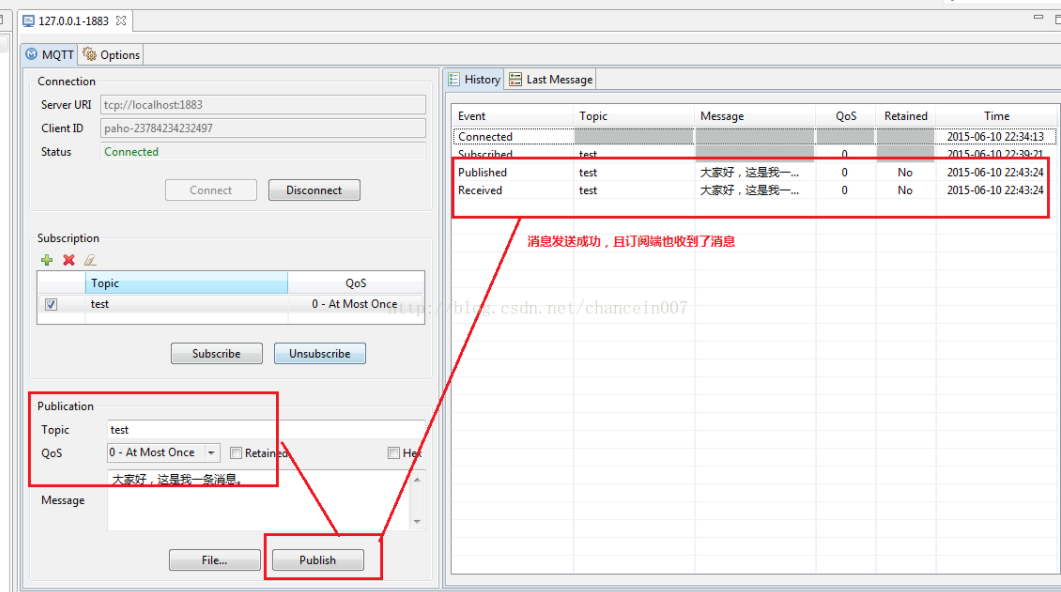Close the 127.0.0.1-1883 editor tab
This screenshot has width=1061, height=592.
[x=121, y=20]
